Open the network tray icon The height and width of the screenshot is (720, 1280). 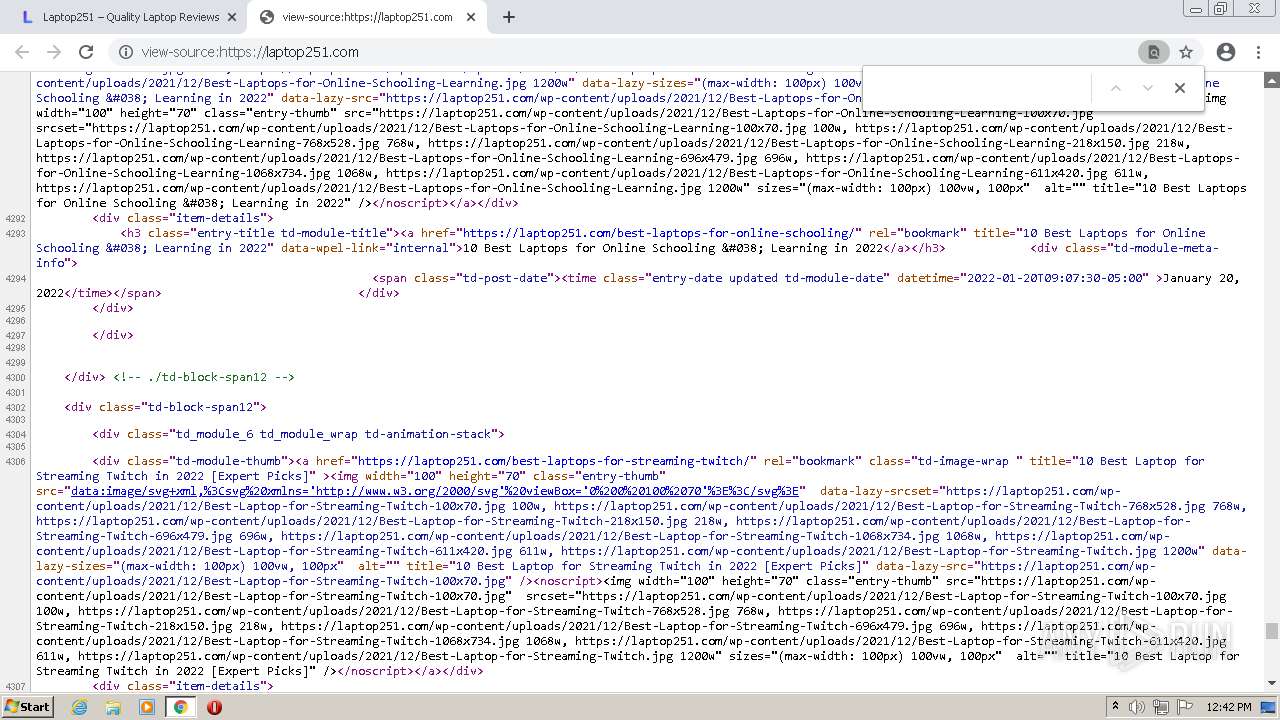[1161, 707]
